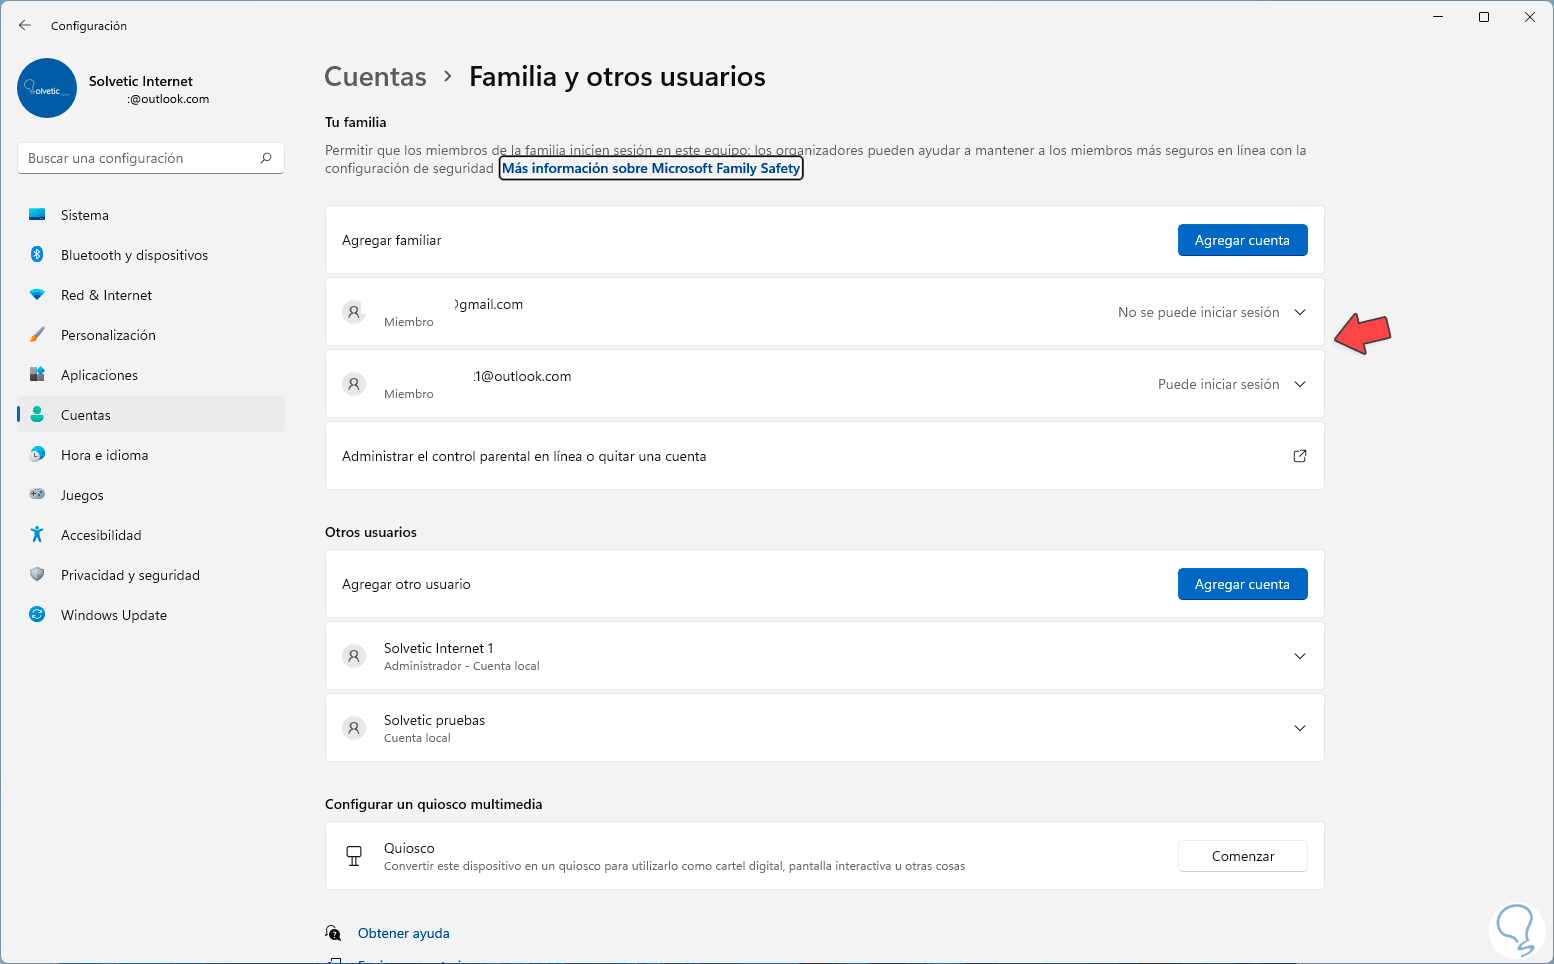The width and height of the screenshot is (1554, 964).
Task: Open Más información sobre Microsoft Family Safety
Action: [651, 168]
